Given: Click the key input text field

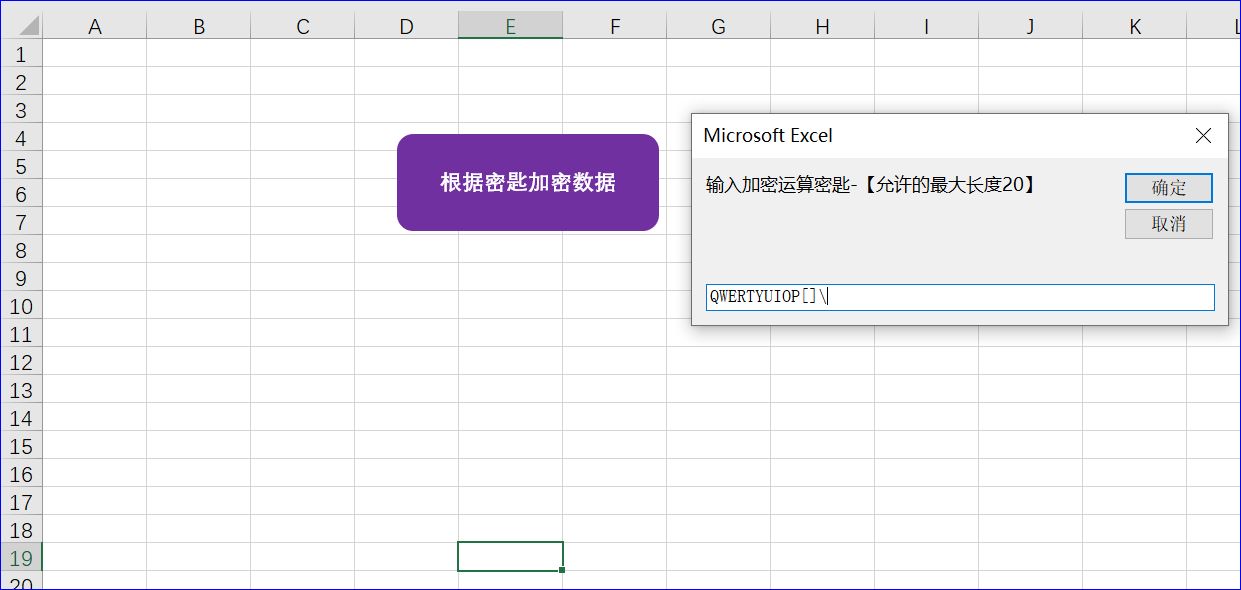Looking at the screenshot, I should click(960, 297).
